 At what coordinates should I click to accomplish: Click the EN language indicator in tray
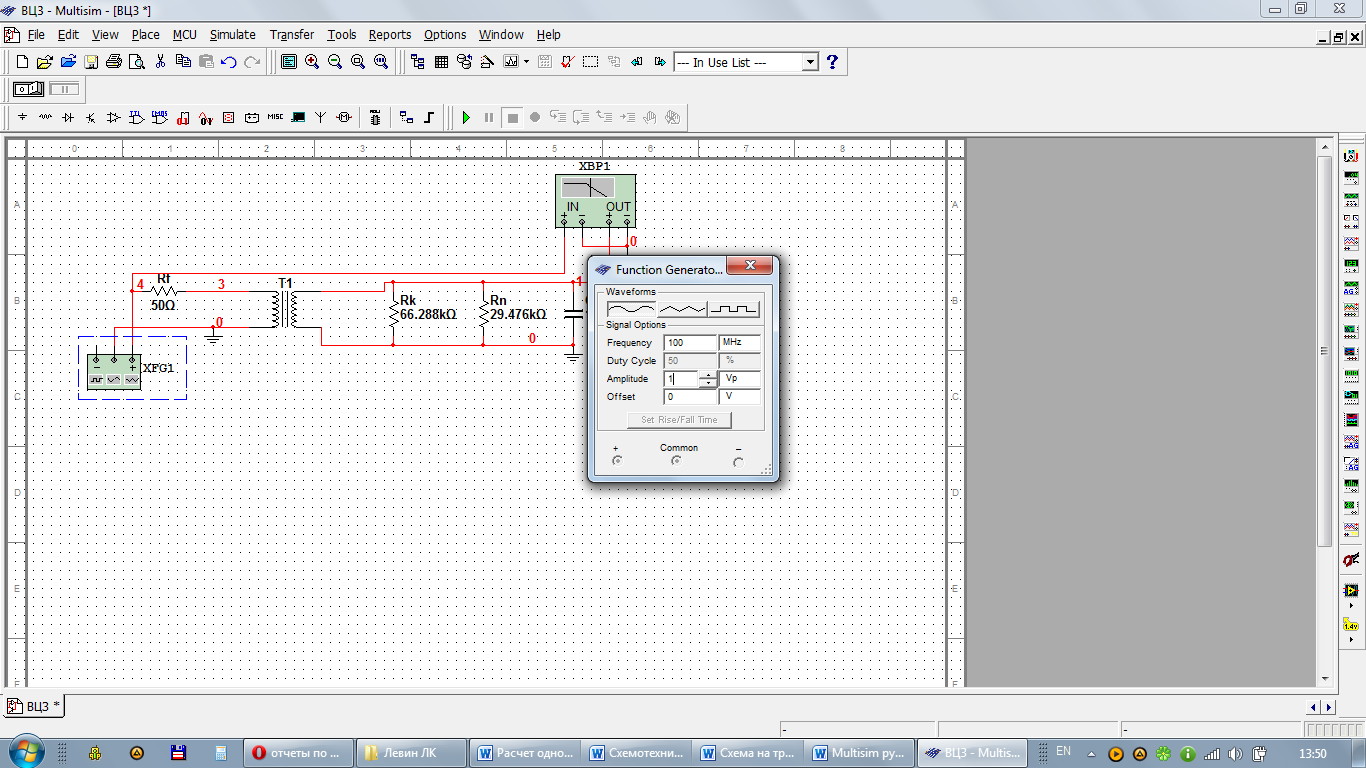pos(1063,751)
